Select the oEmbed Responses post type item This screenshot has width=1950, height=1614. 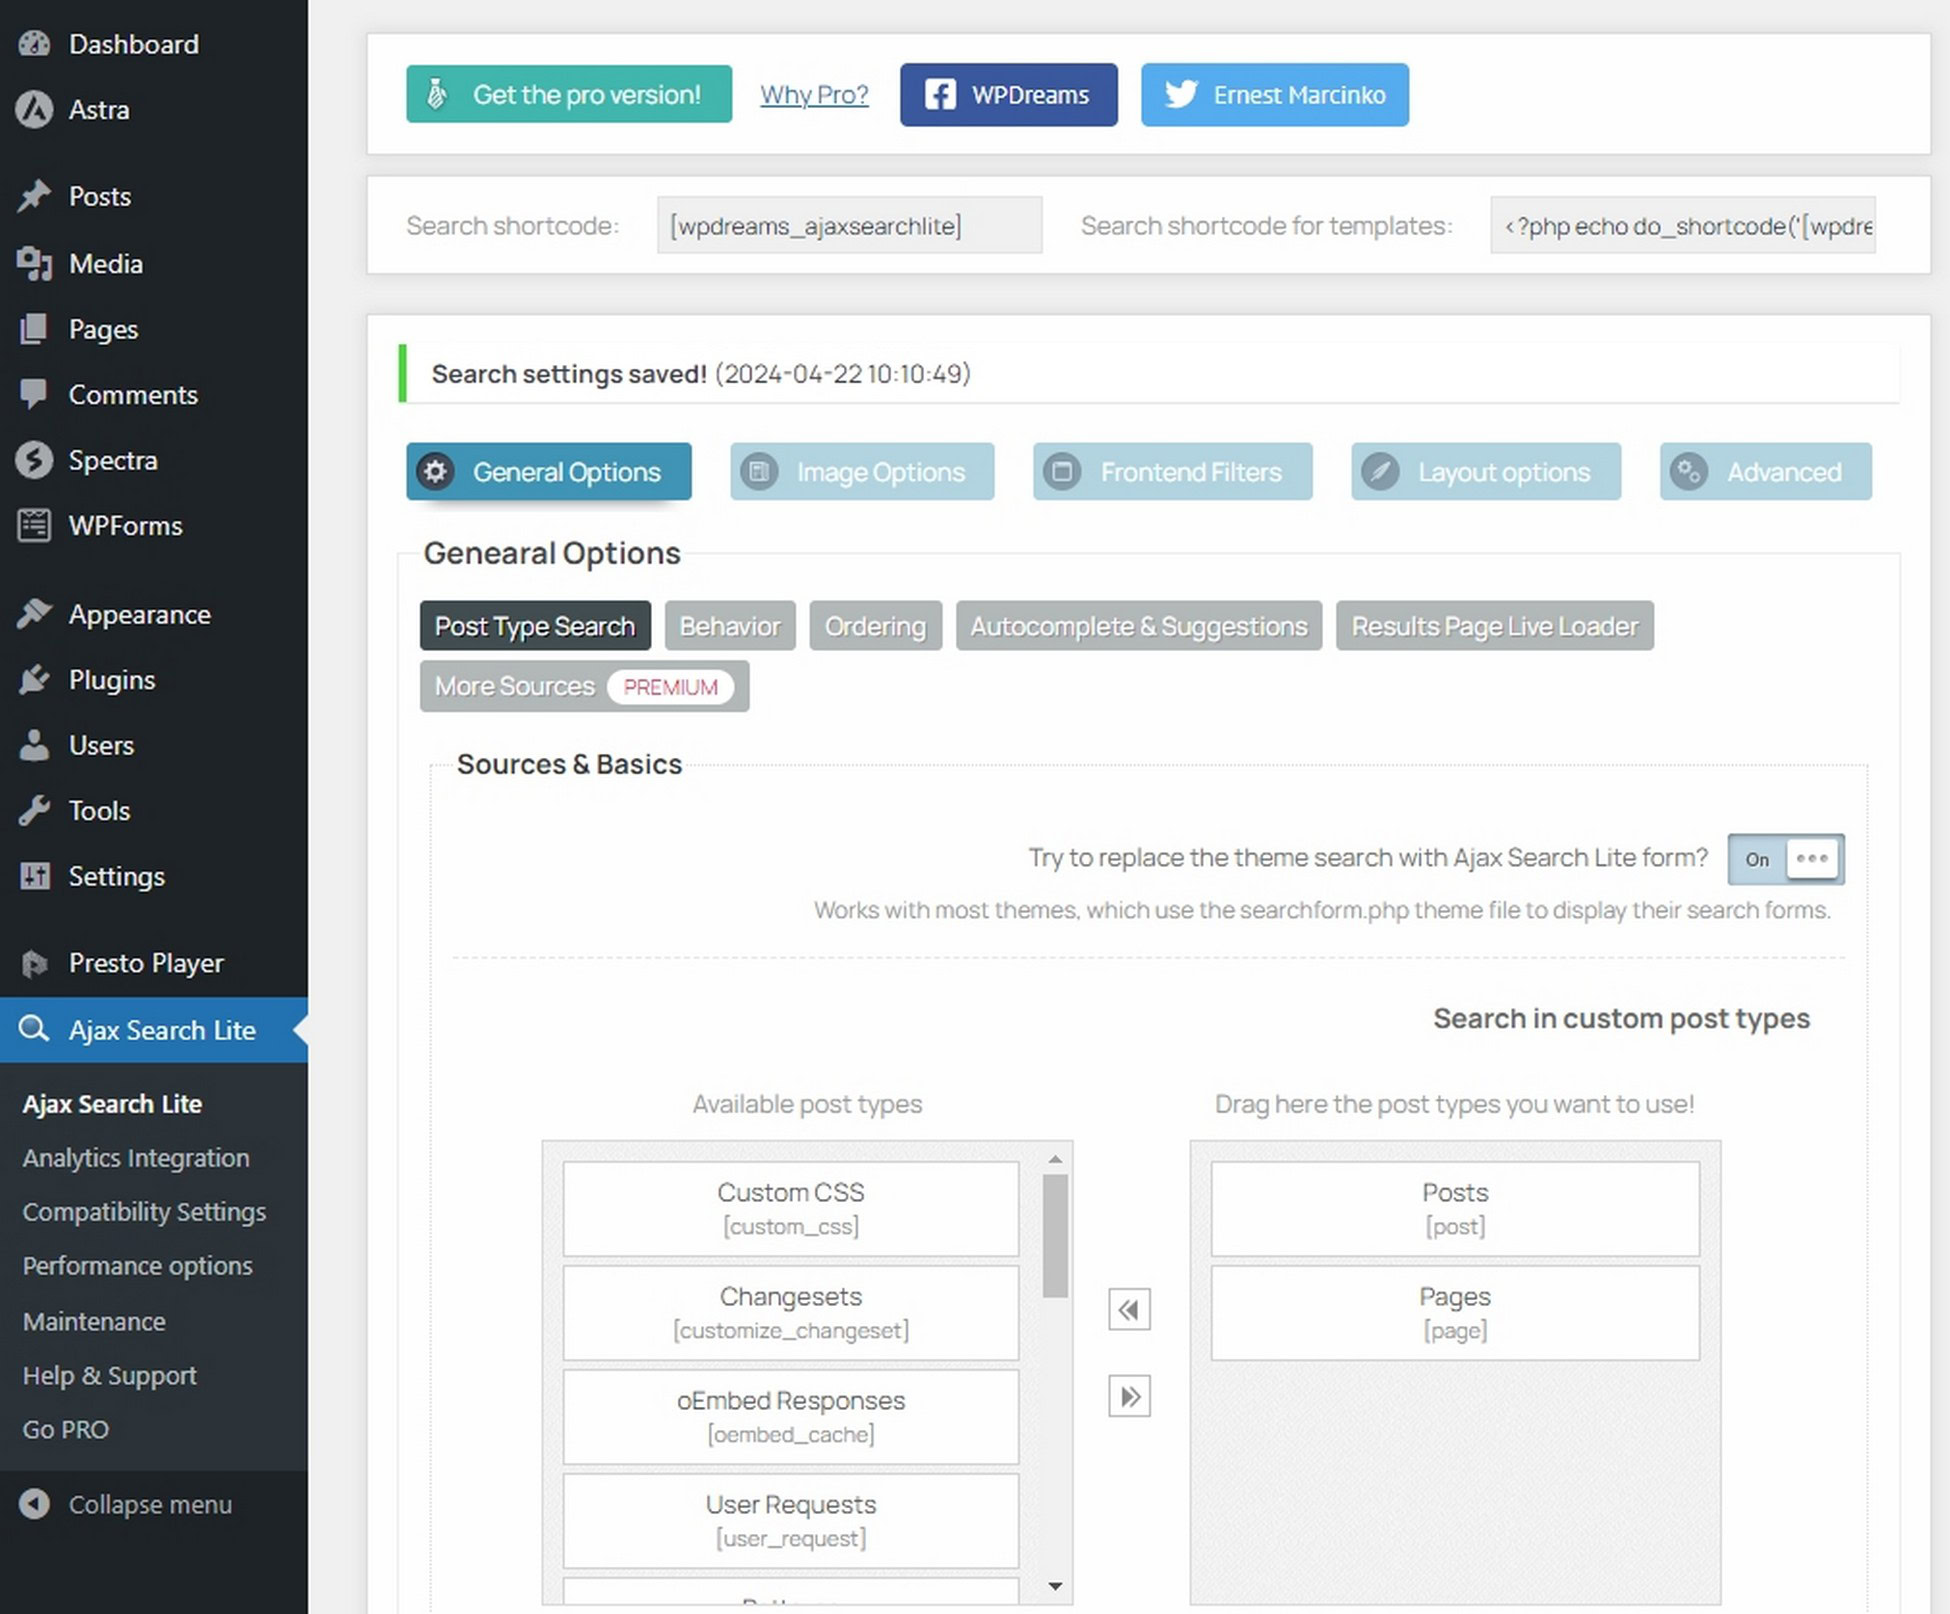(791, 1416)
